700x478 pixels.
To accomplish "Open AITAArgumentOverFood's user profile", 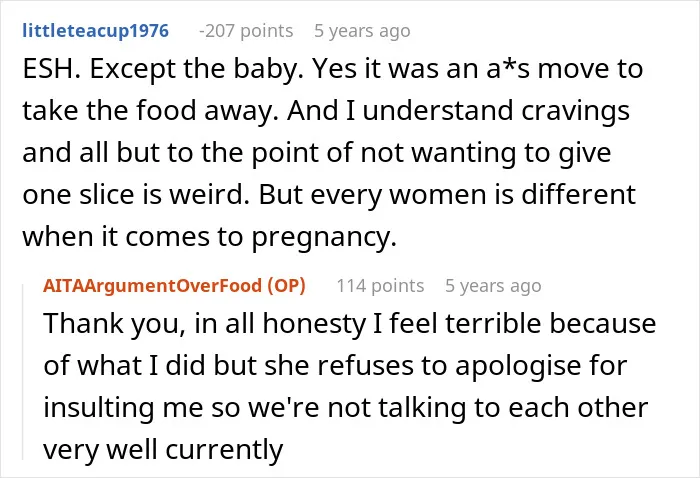I will coord(154,286).
